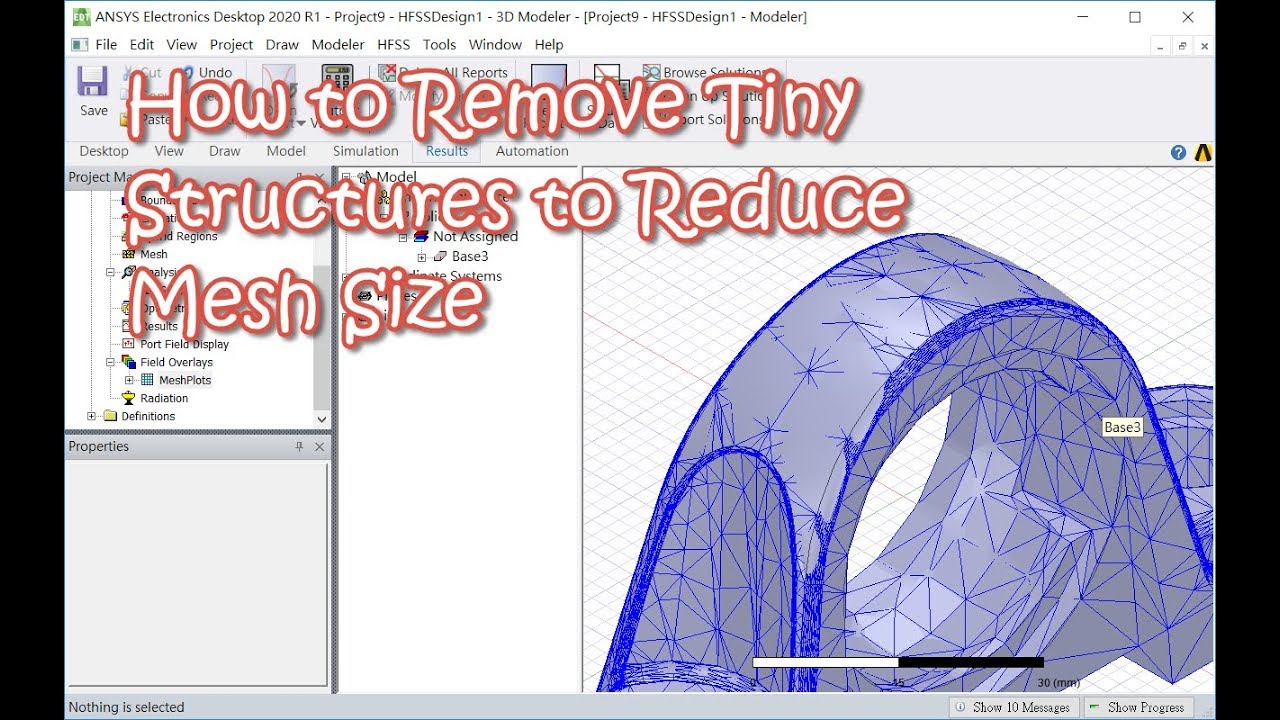Image resolution: width=1280 pixels, height=720 pixels.
Task: Close the Properties panel
Action: [x=320, y=447]
